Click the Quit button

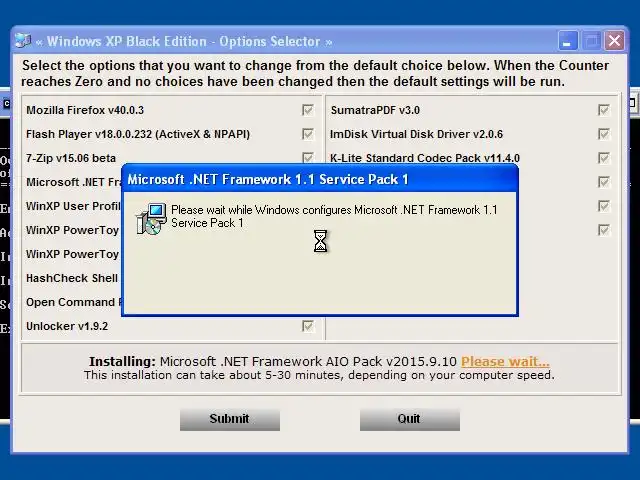tap(410, 419)
